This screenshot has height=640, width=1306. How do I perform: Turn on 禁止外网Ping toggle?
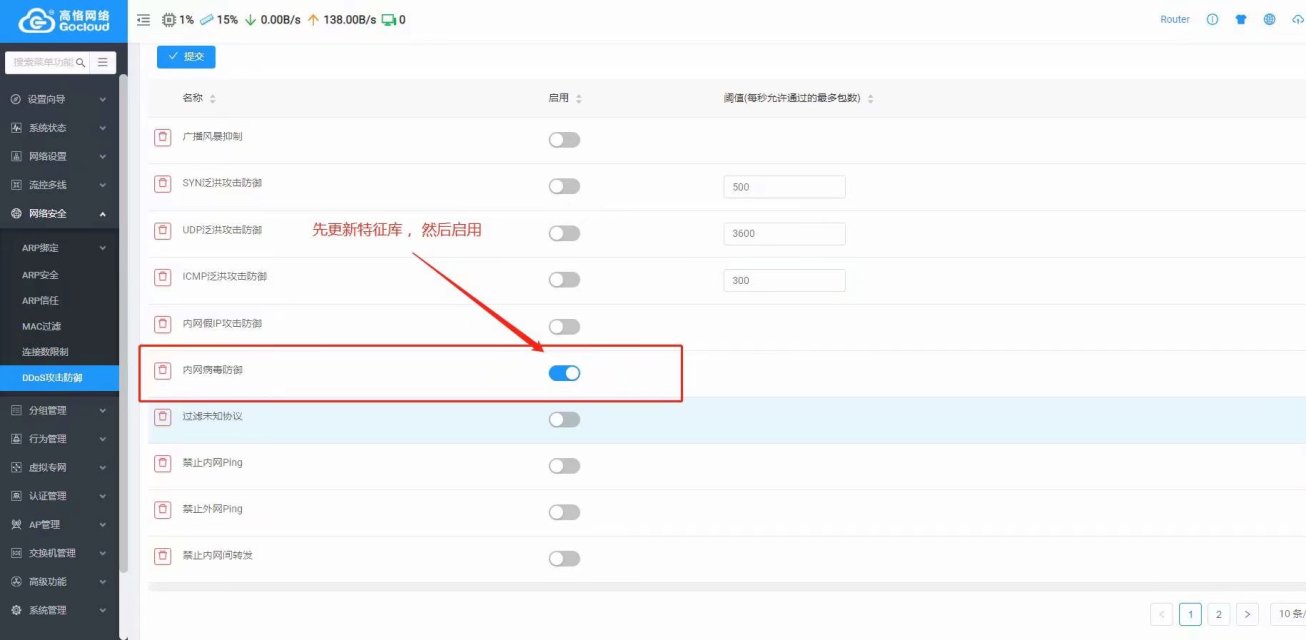click(x=564, y=512)
